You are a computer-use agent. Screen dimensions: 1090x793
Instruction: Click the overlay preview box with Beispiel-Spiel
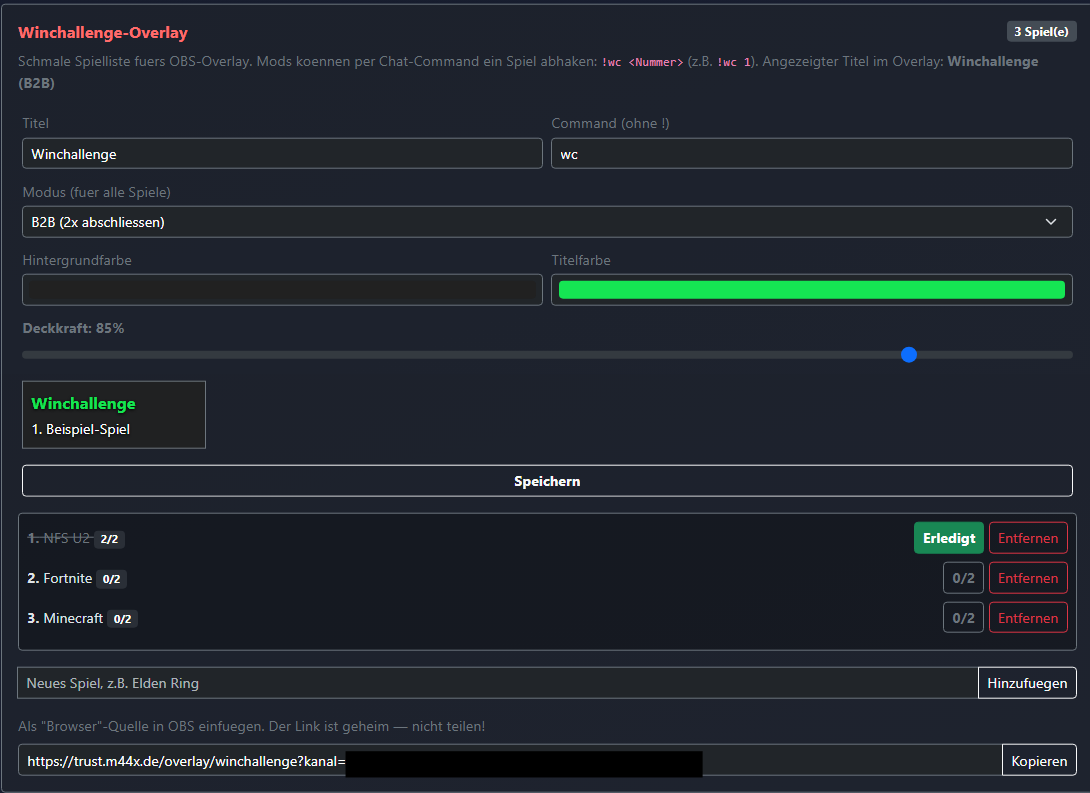click(x=114, y=415)
